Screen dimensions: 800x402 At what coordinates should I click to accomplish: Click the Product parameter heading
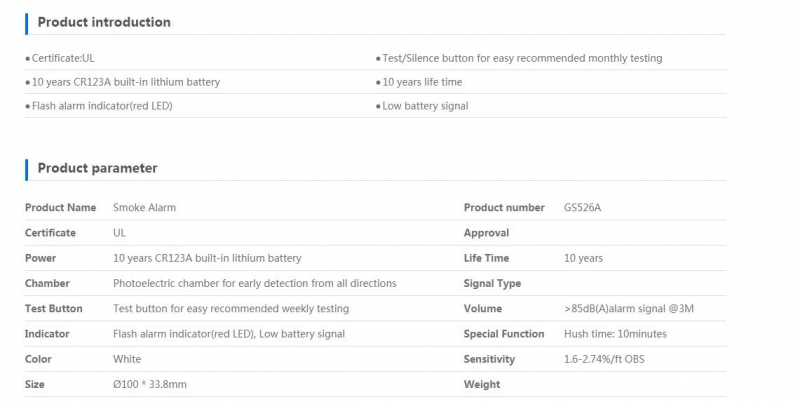[x=97, y=168]
